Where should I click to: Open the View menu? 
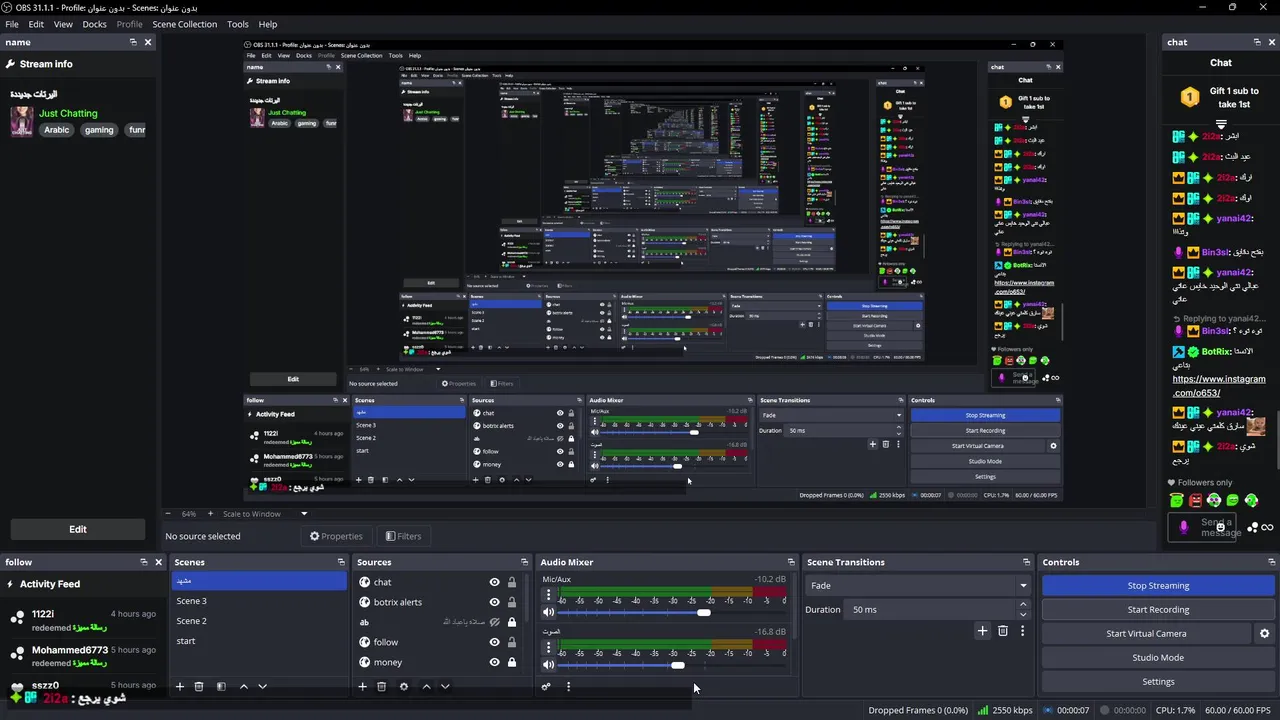63,24
